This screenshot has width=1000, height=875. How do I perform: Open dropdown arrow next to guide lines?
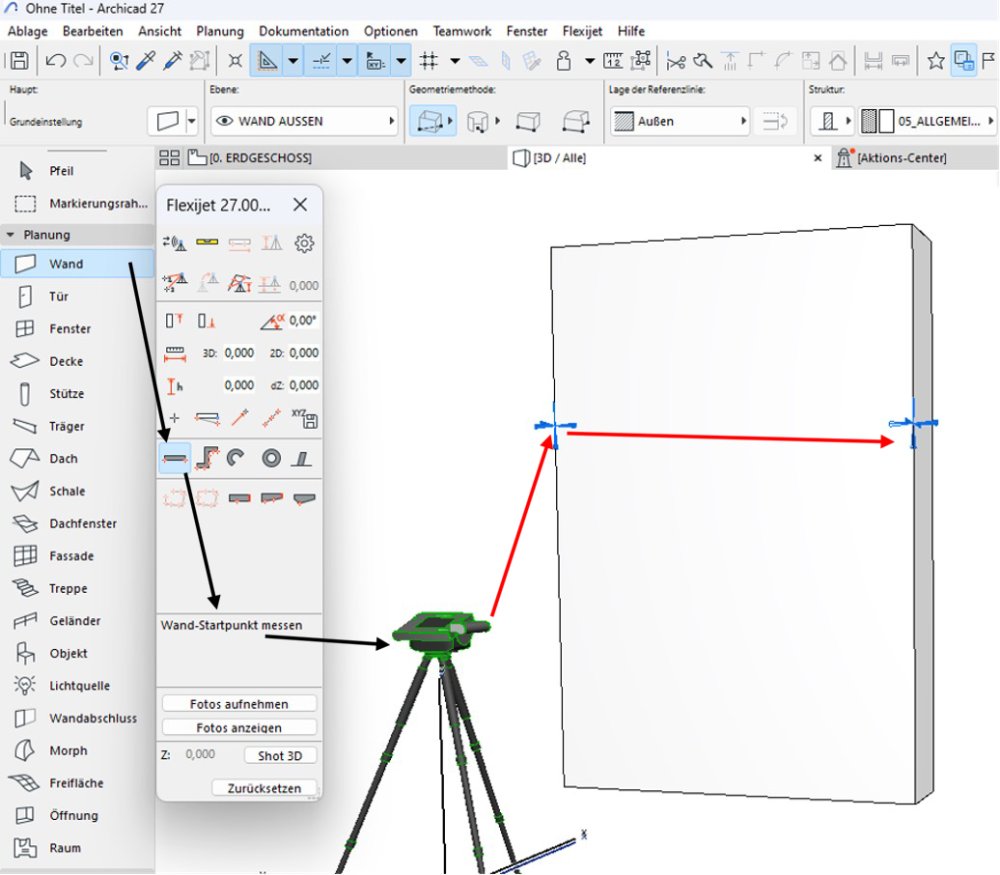pos(293,61)
